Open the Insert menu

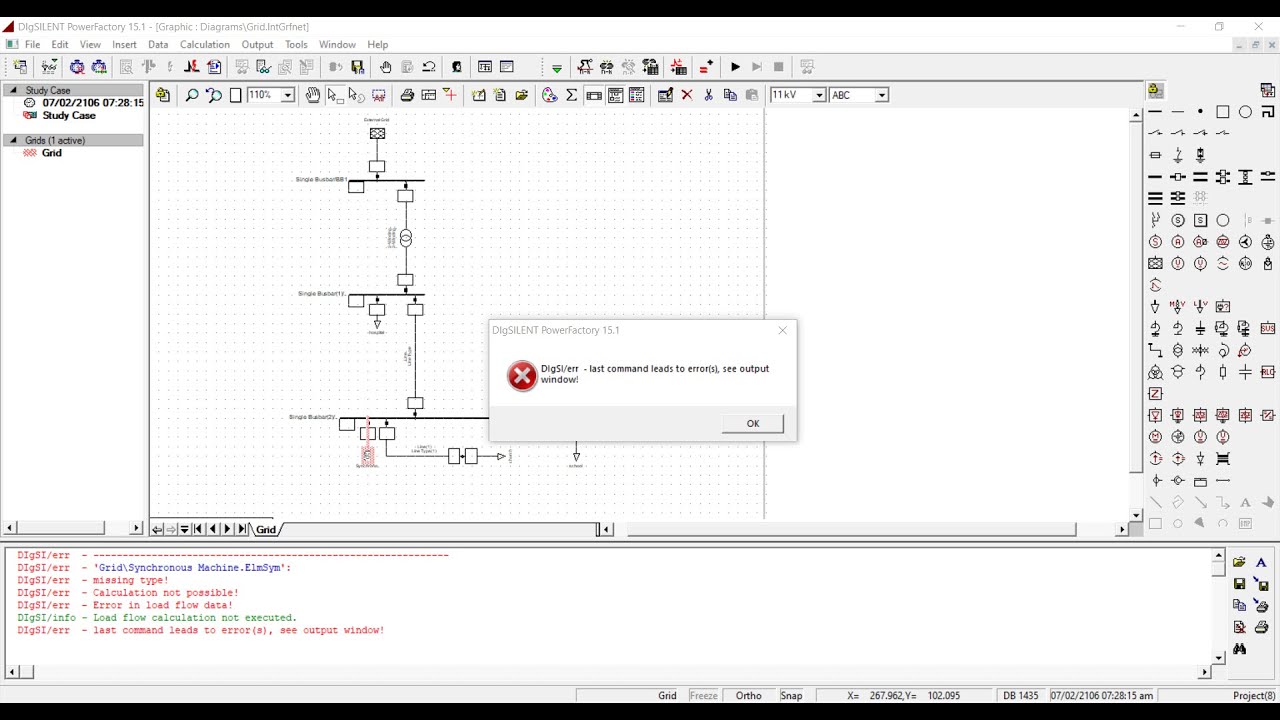(124, 44)
